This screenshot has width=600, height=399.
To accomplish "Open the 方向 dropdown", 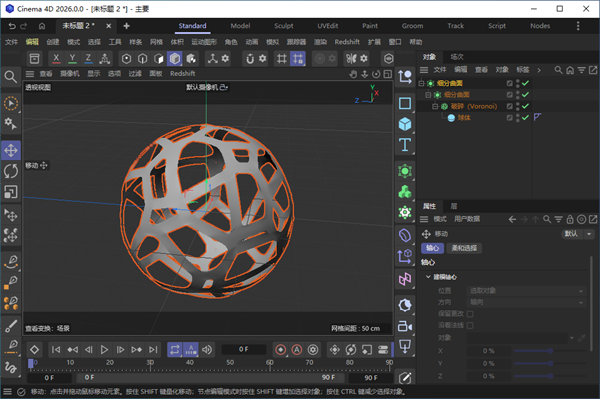I will [527, 302].
